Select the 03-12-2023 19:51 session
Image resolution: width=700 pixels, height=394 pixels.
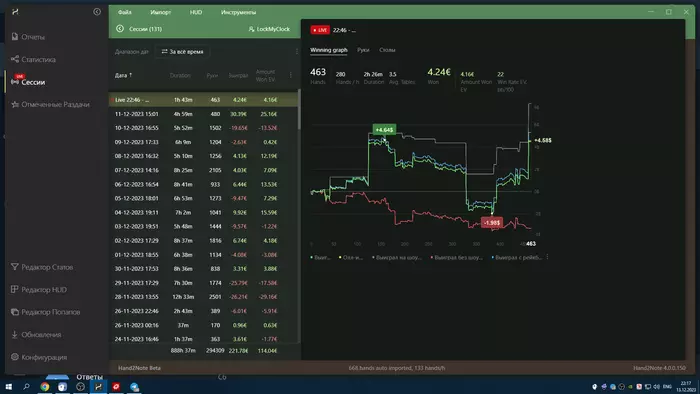point(203,226)
